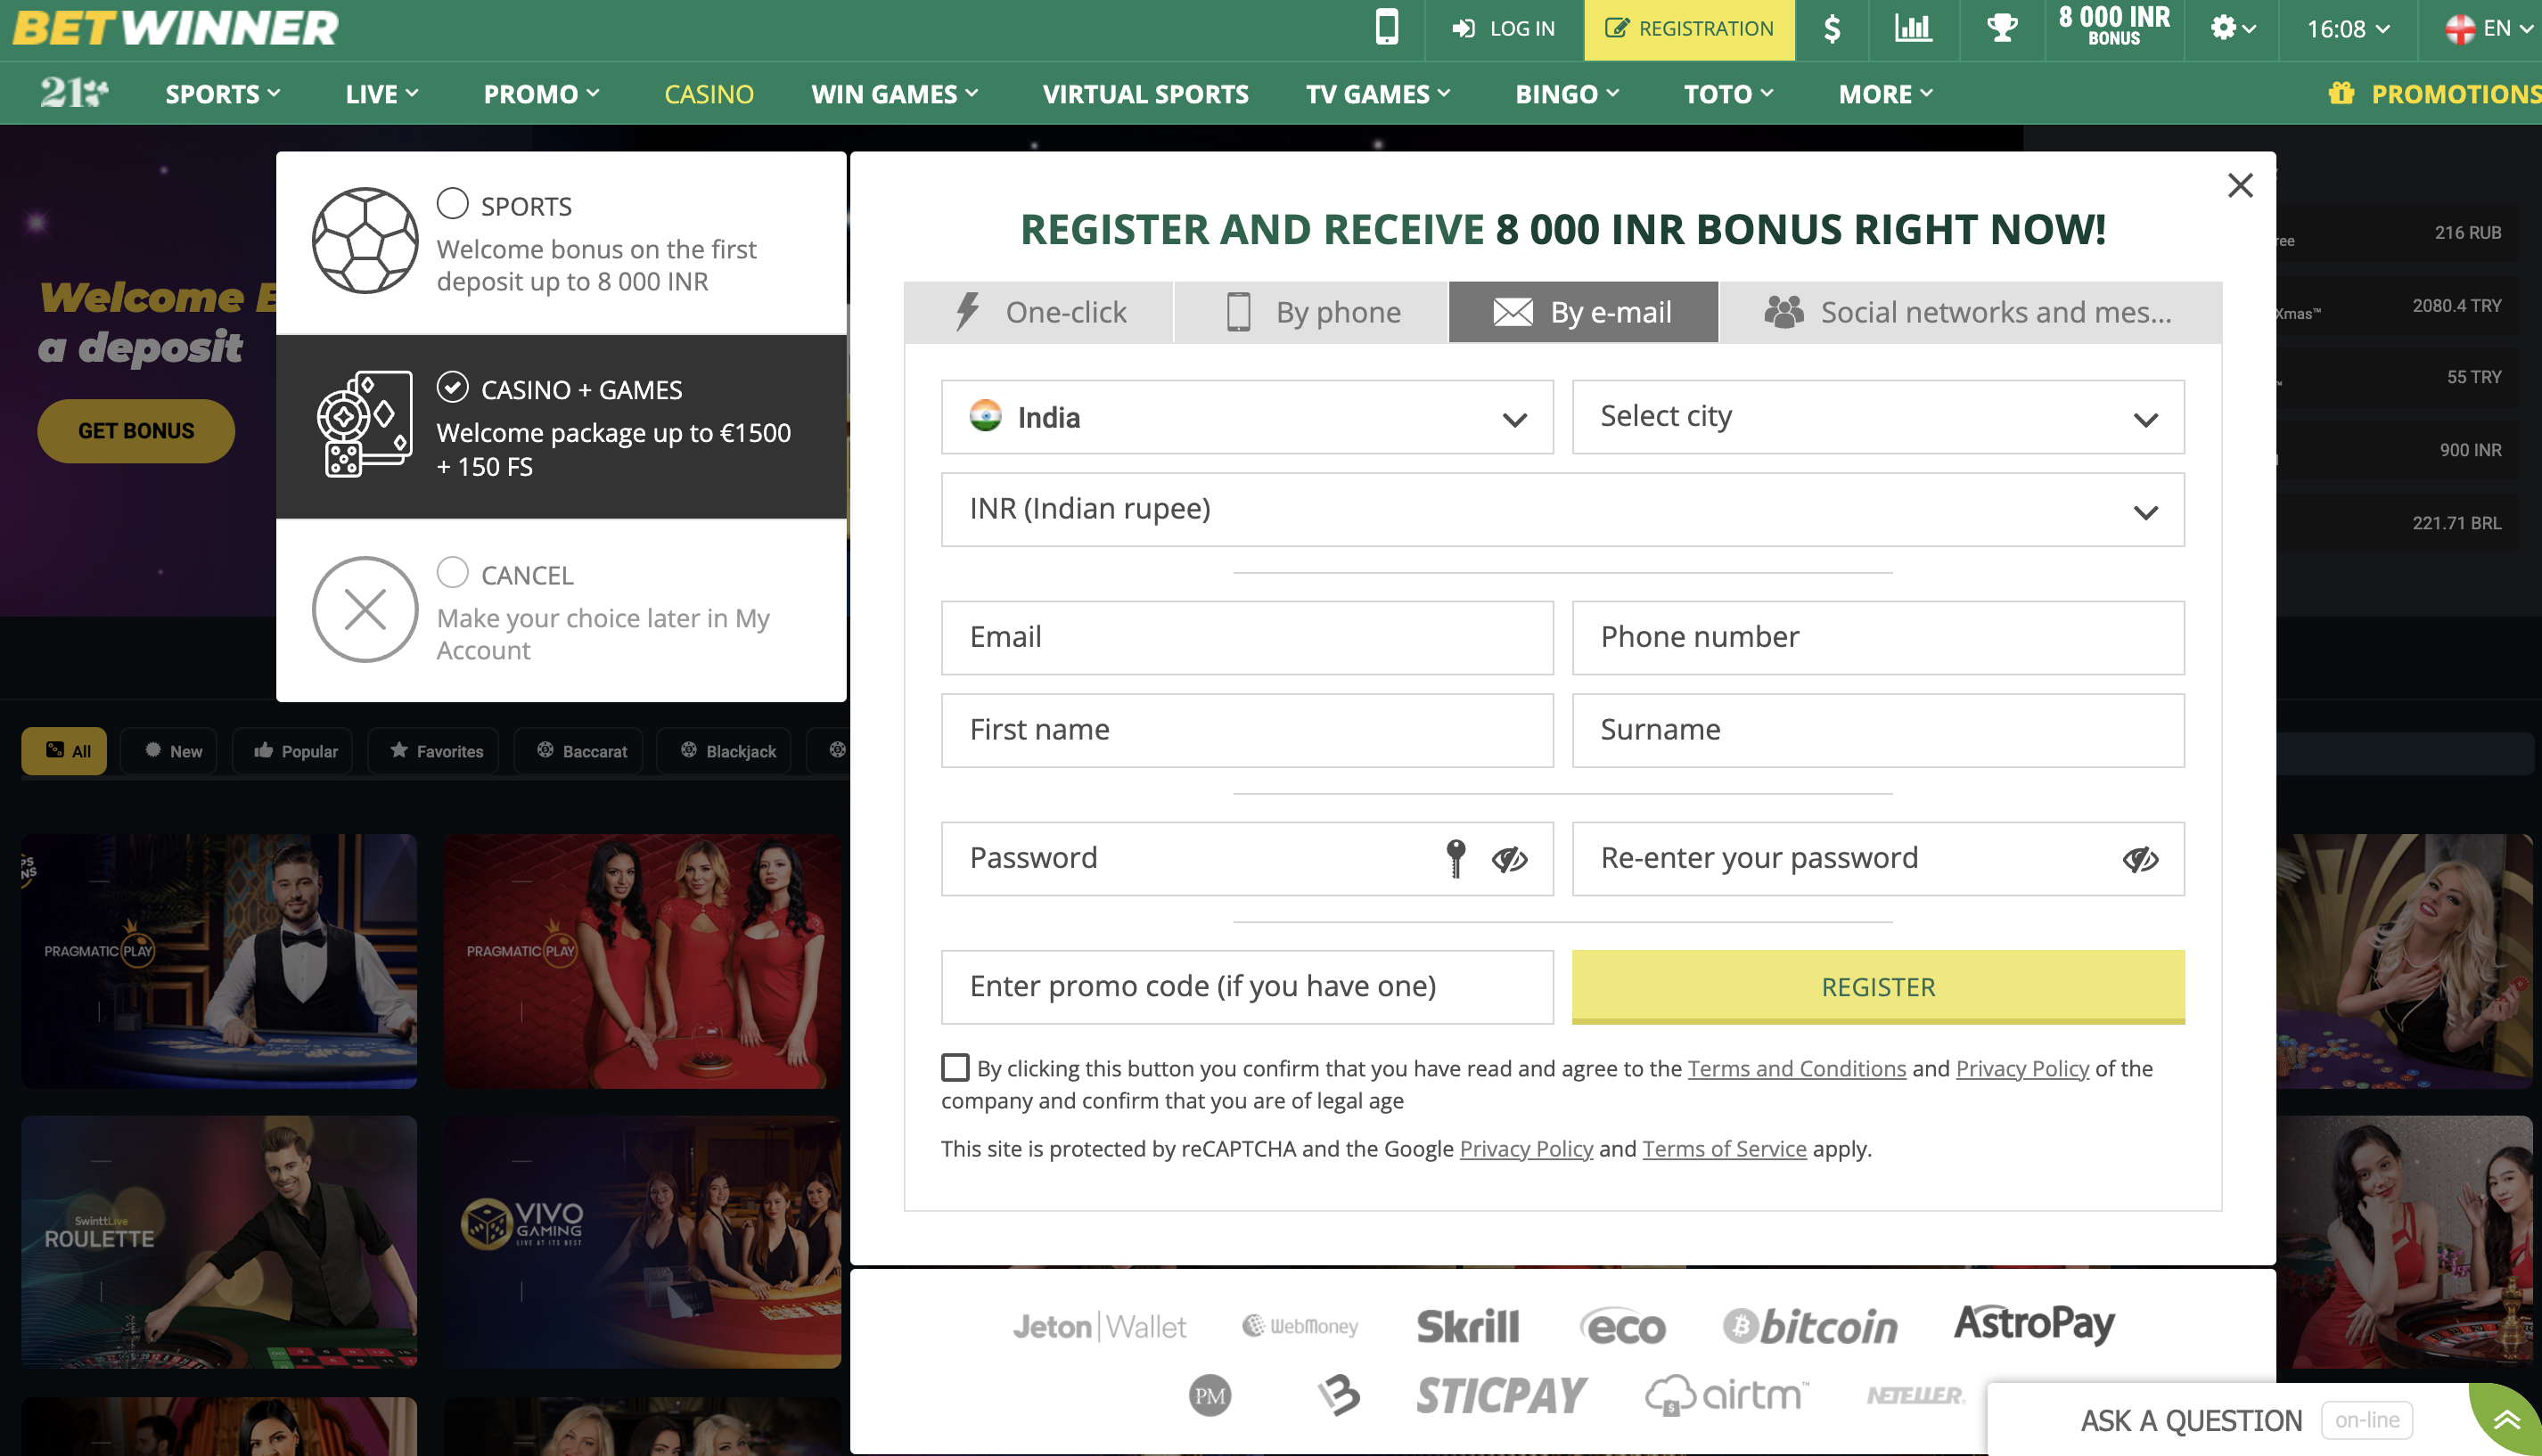This screenshot has height=1456, width=2542.
Task: Open the Select city dropdown
Action: click(x=1877, y=417)
